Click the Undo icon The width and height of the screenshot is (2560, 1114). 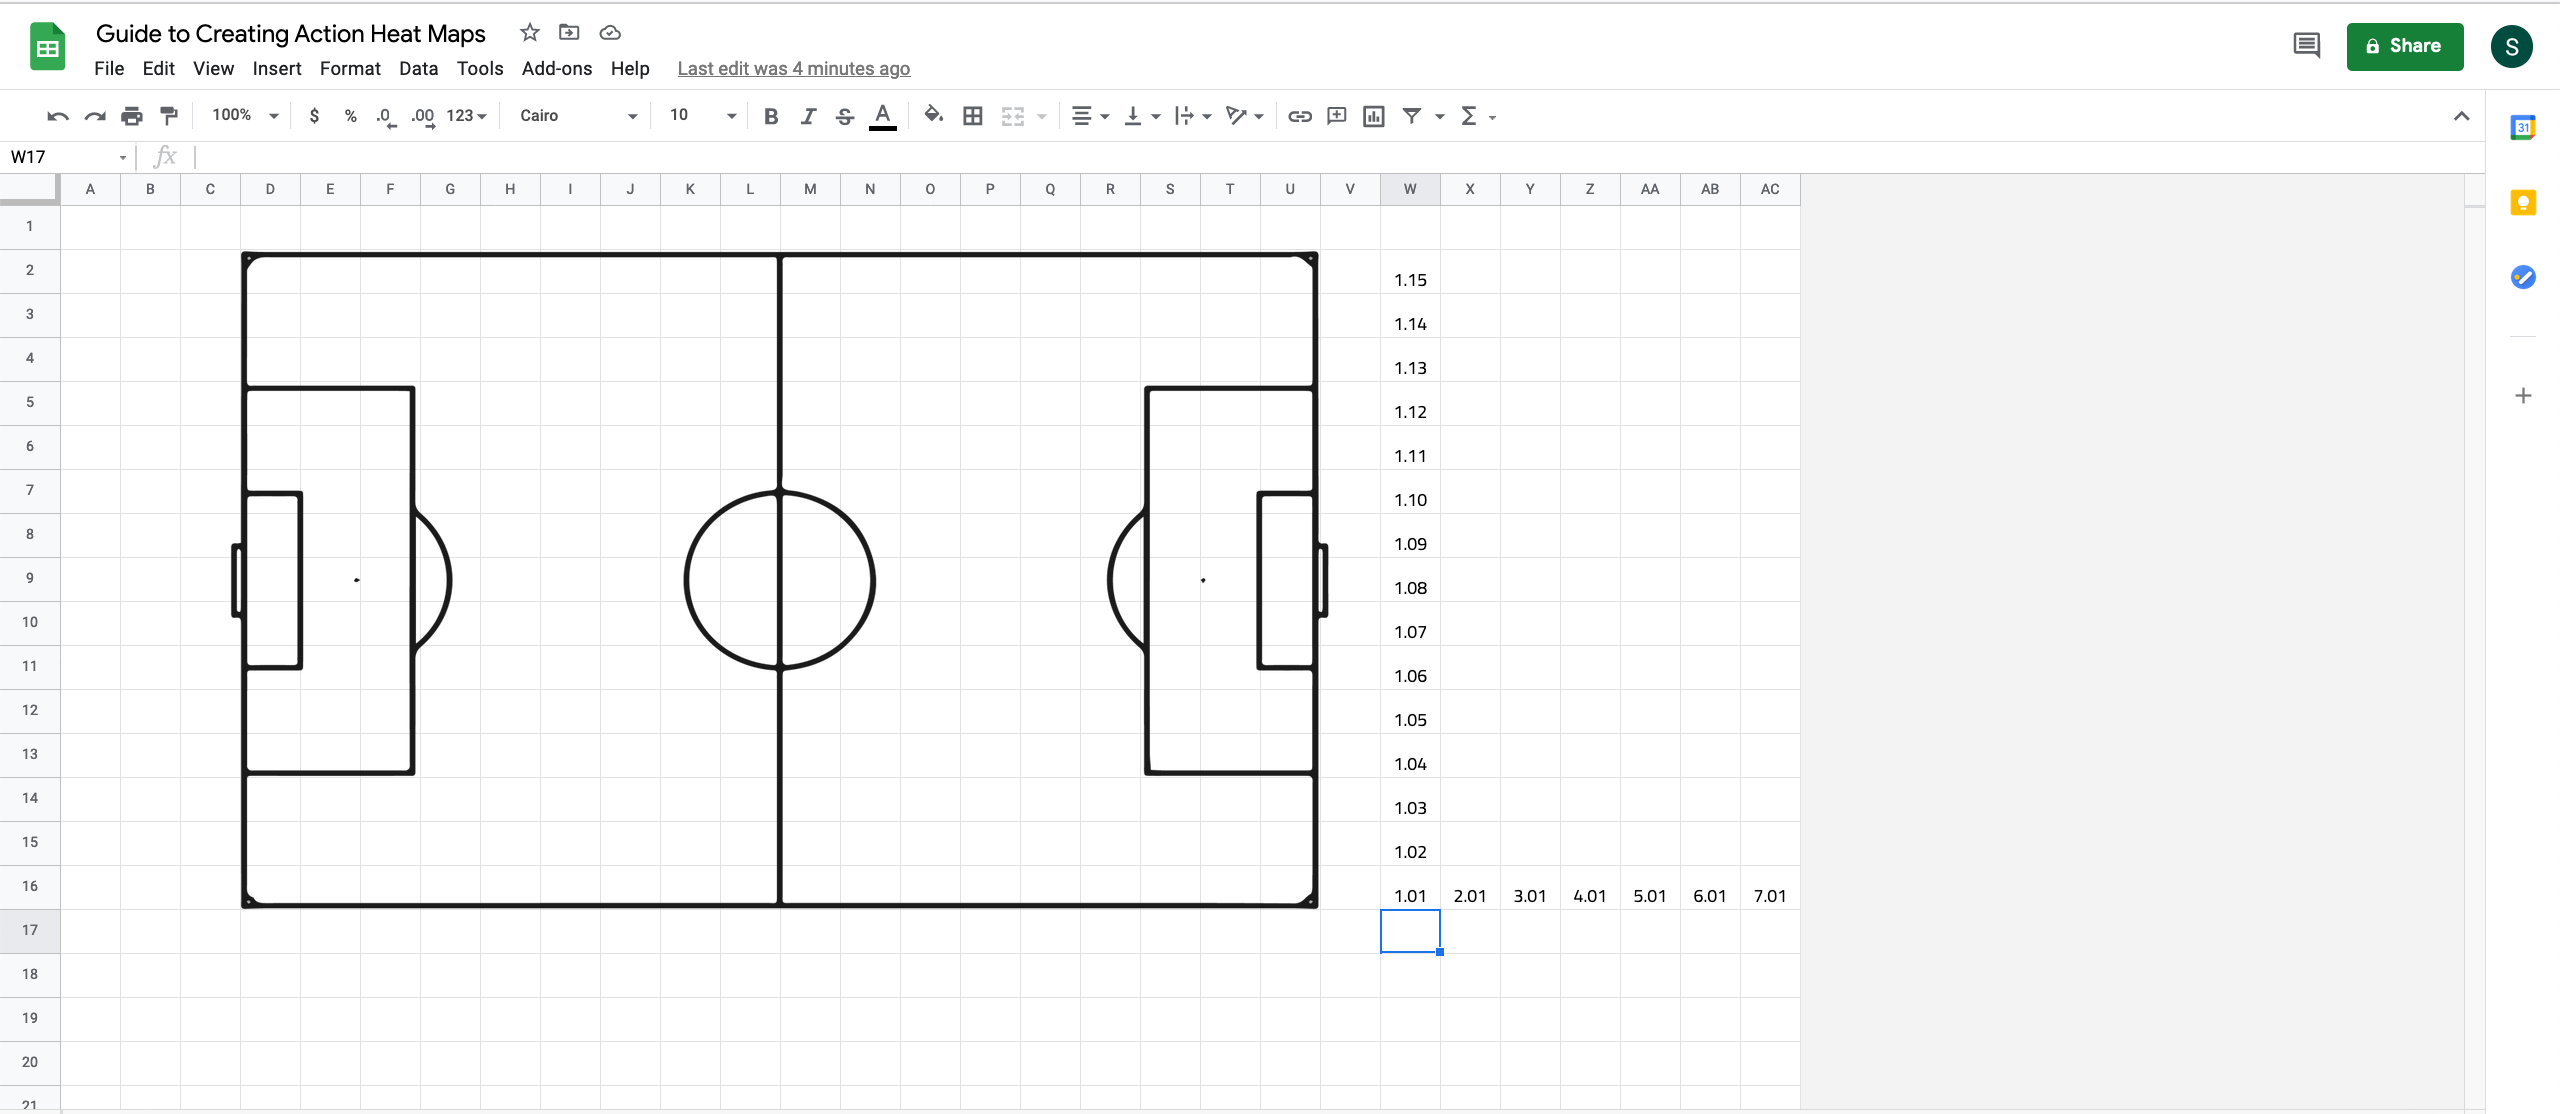[x=57, y=116]
